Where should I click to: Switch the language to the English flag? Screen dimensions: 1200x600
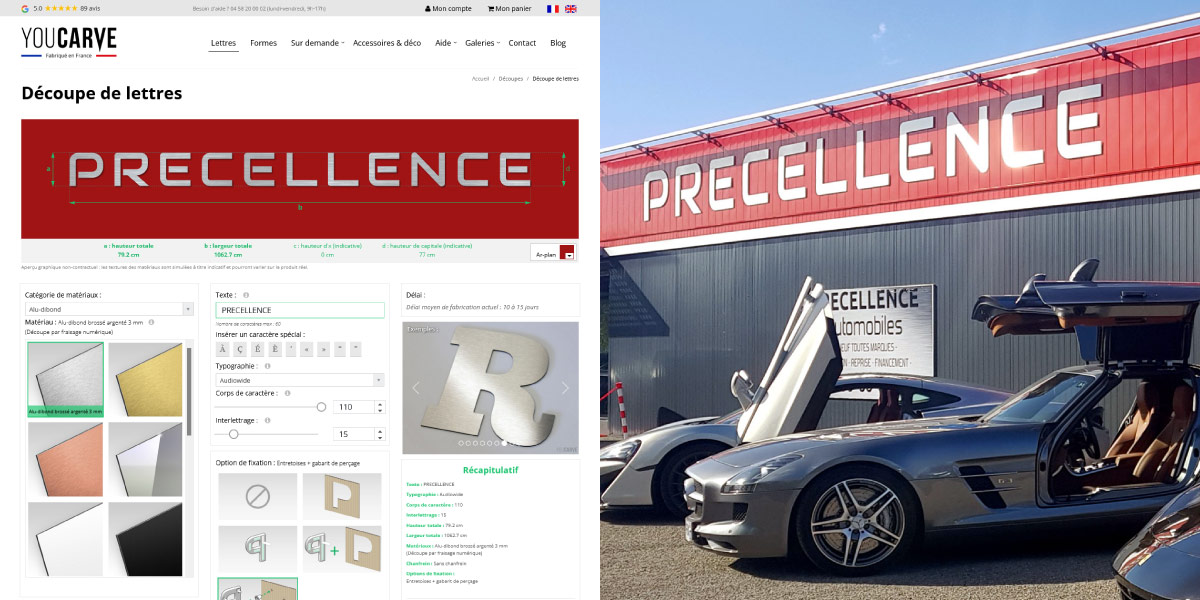[x=571, y=9]
